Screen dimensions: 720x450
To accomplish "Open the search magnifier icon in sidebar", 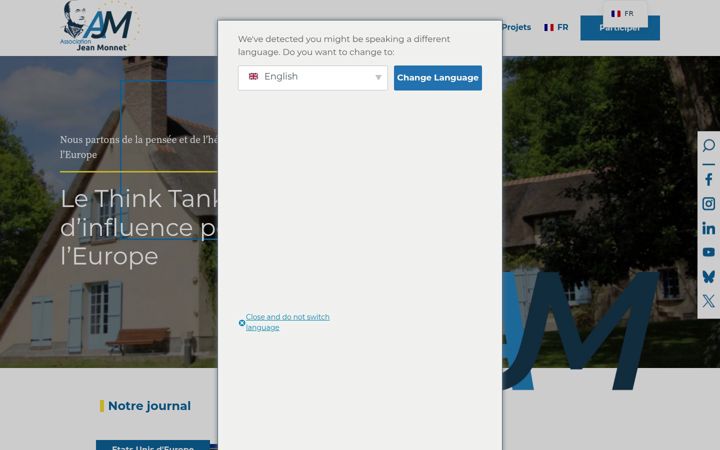I will [x=709, y=146].
